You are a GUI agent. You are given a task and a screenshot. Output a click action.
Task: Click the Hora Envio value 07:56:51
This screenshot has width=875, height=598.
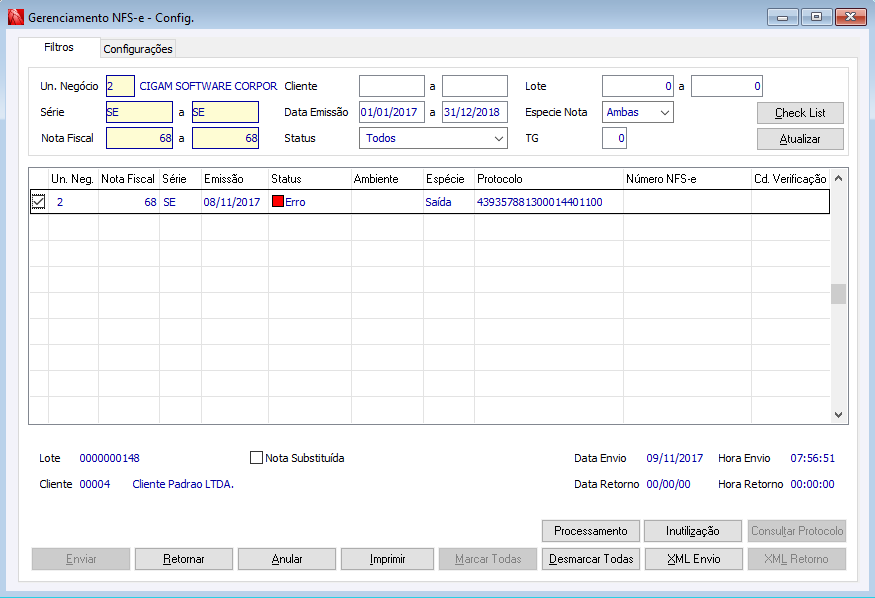pos(812,458)
